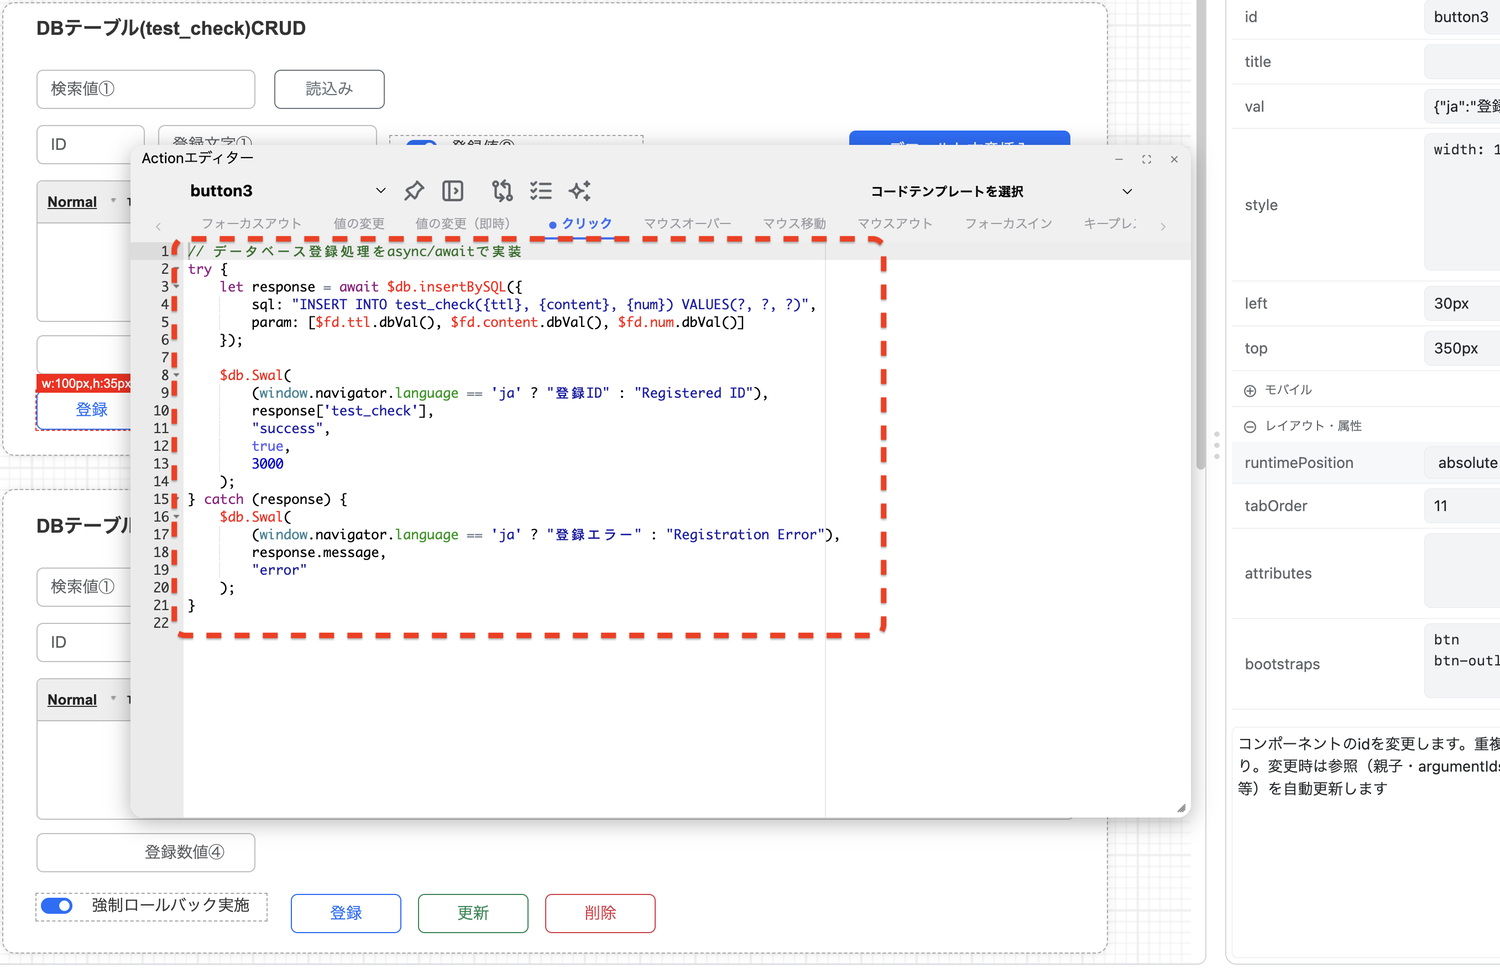Viewport: 1500px width, 968px height.
Task: Click the bootstraps property text area
Action: point(1462,661)
